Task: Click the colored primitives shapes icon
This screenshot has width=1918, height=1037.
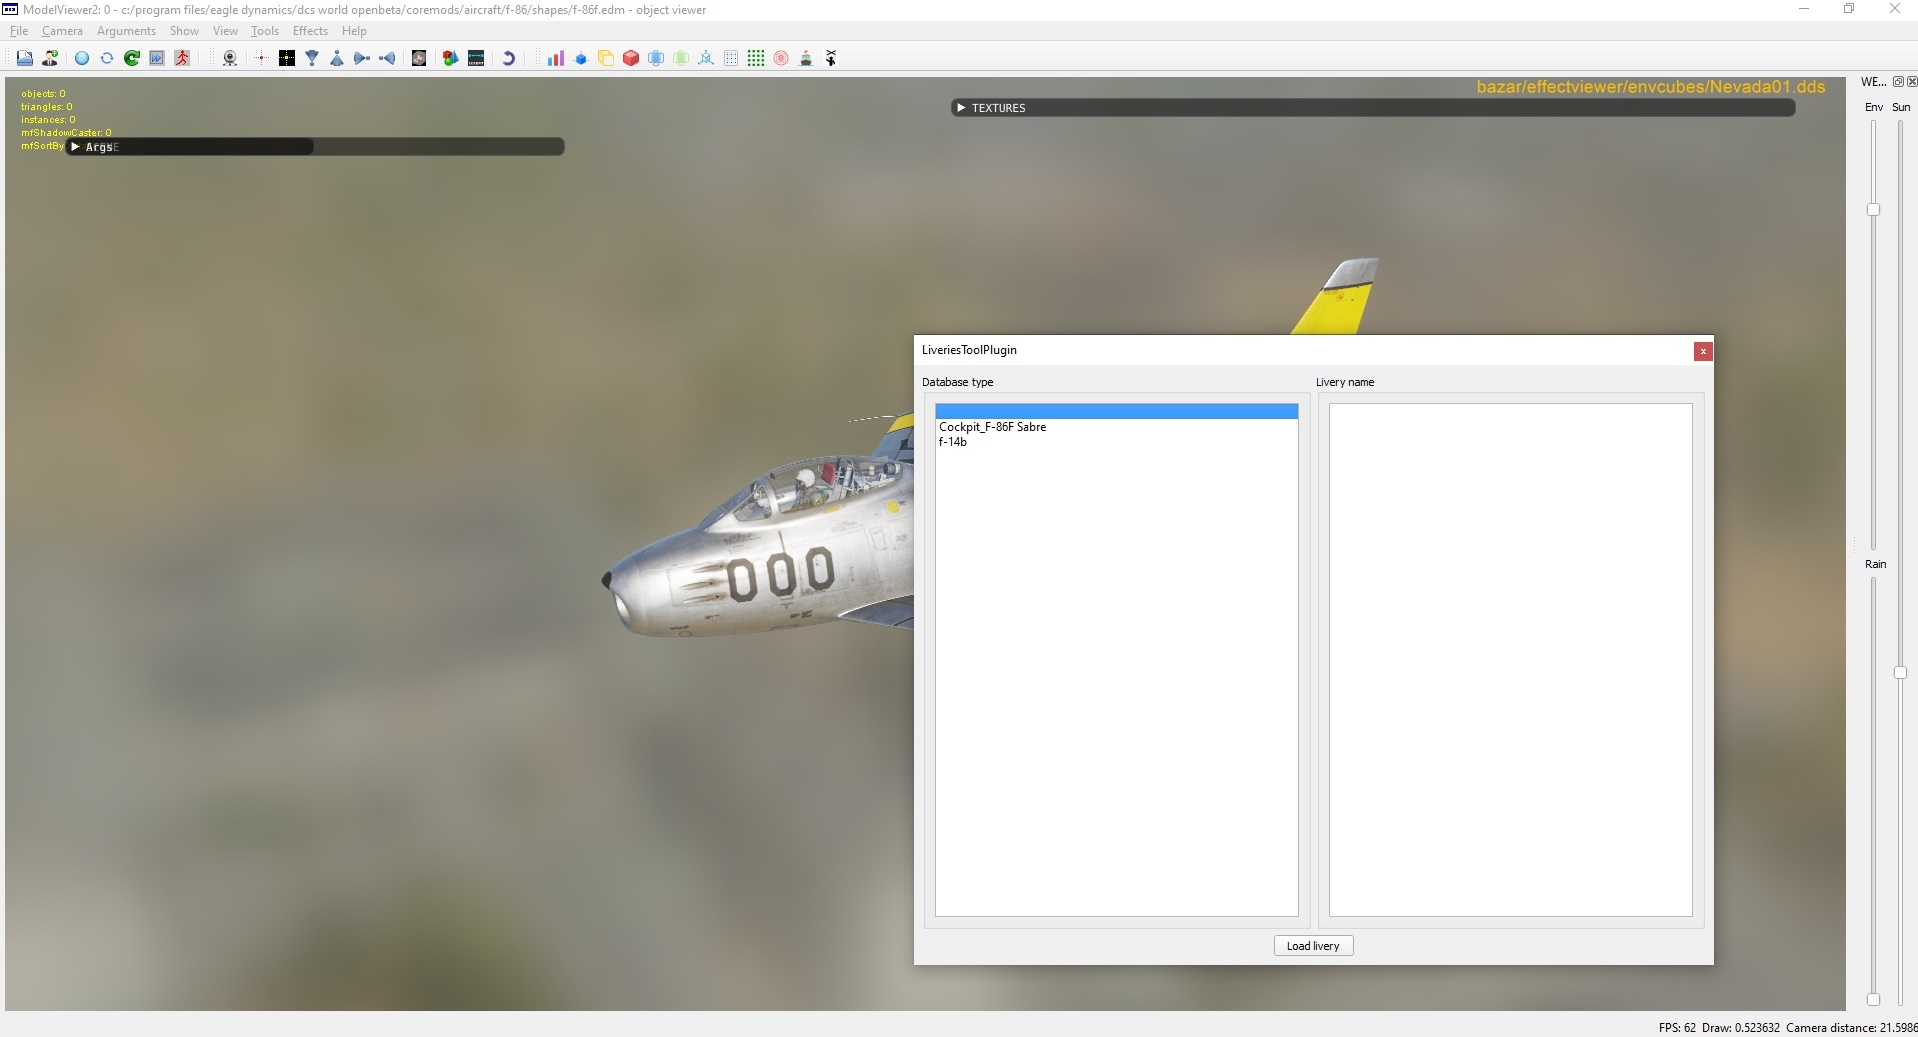Action: tap(451, 58)
